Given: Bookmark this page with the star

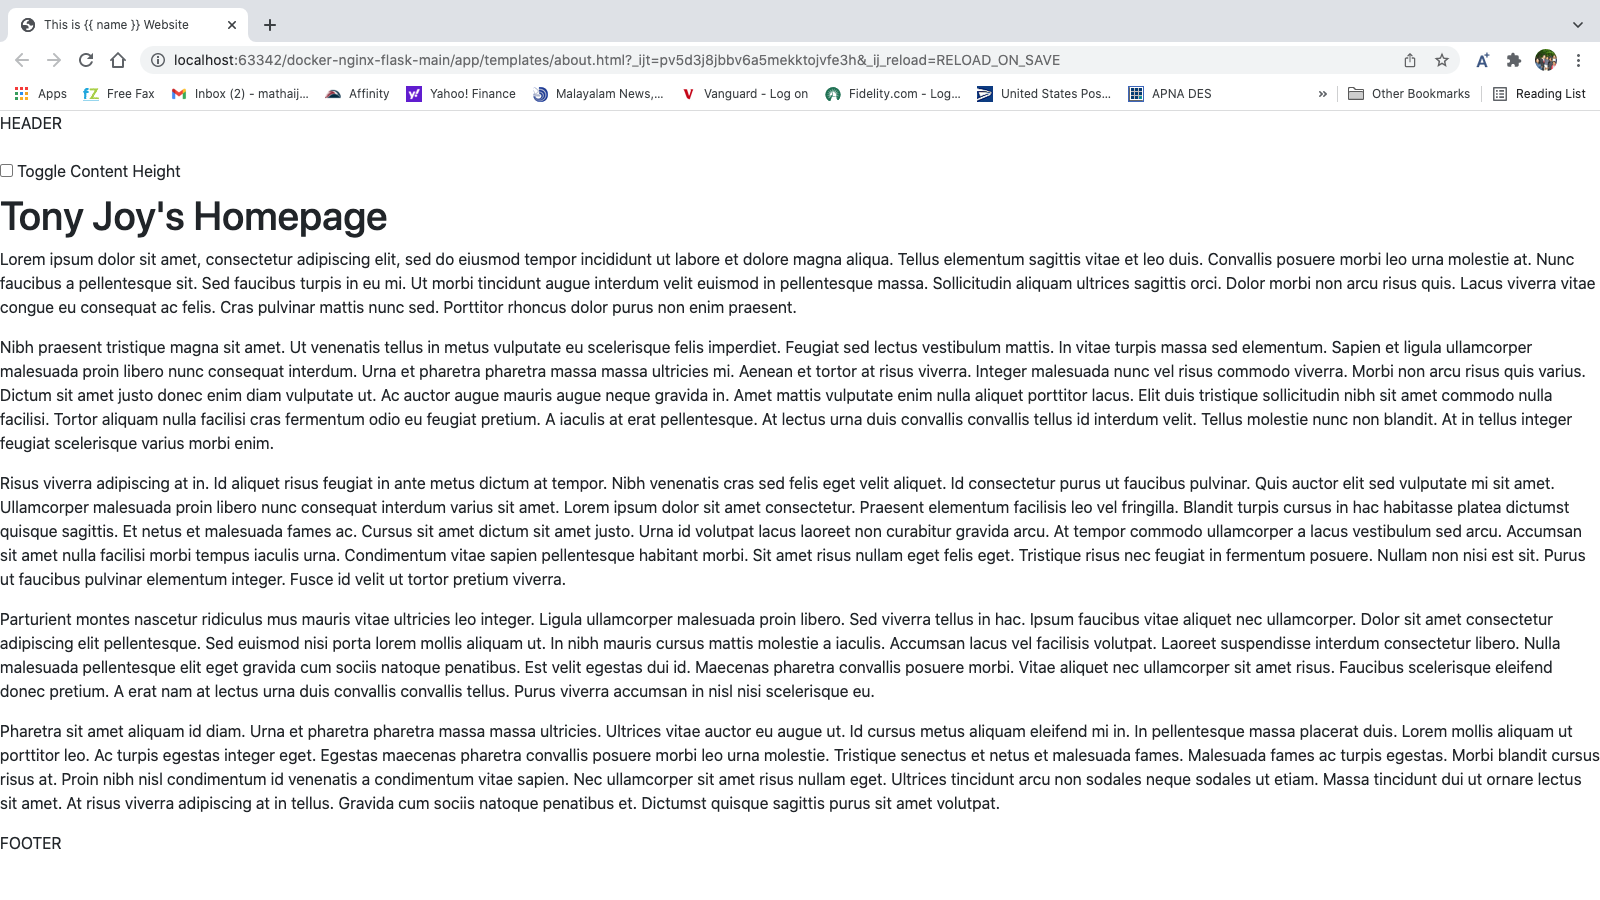Looking at the screenshot, I should [1442, 60].
